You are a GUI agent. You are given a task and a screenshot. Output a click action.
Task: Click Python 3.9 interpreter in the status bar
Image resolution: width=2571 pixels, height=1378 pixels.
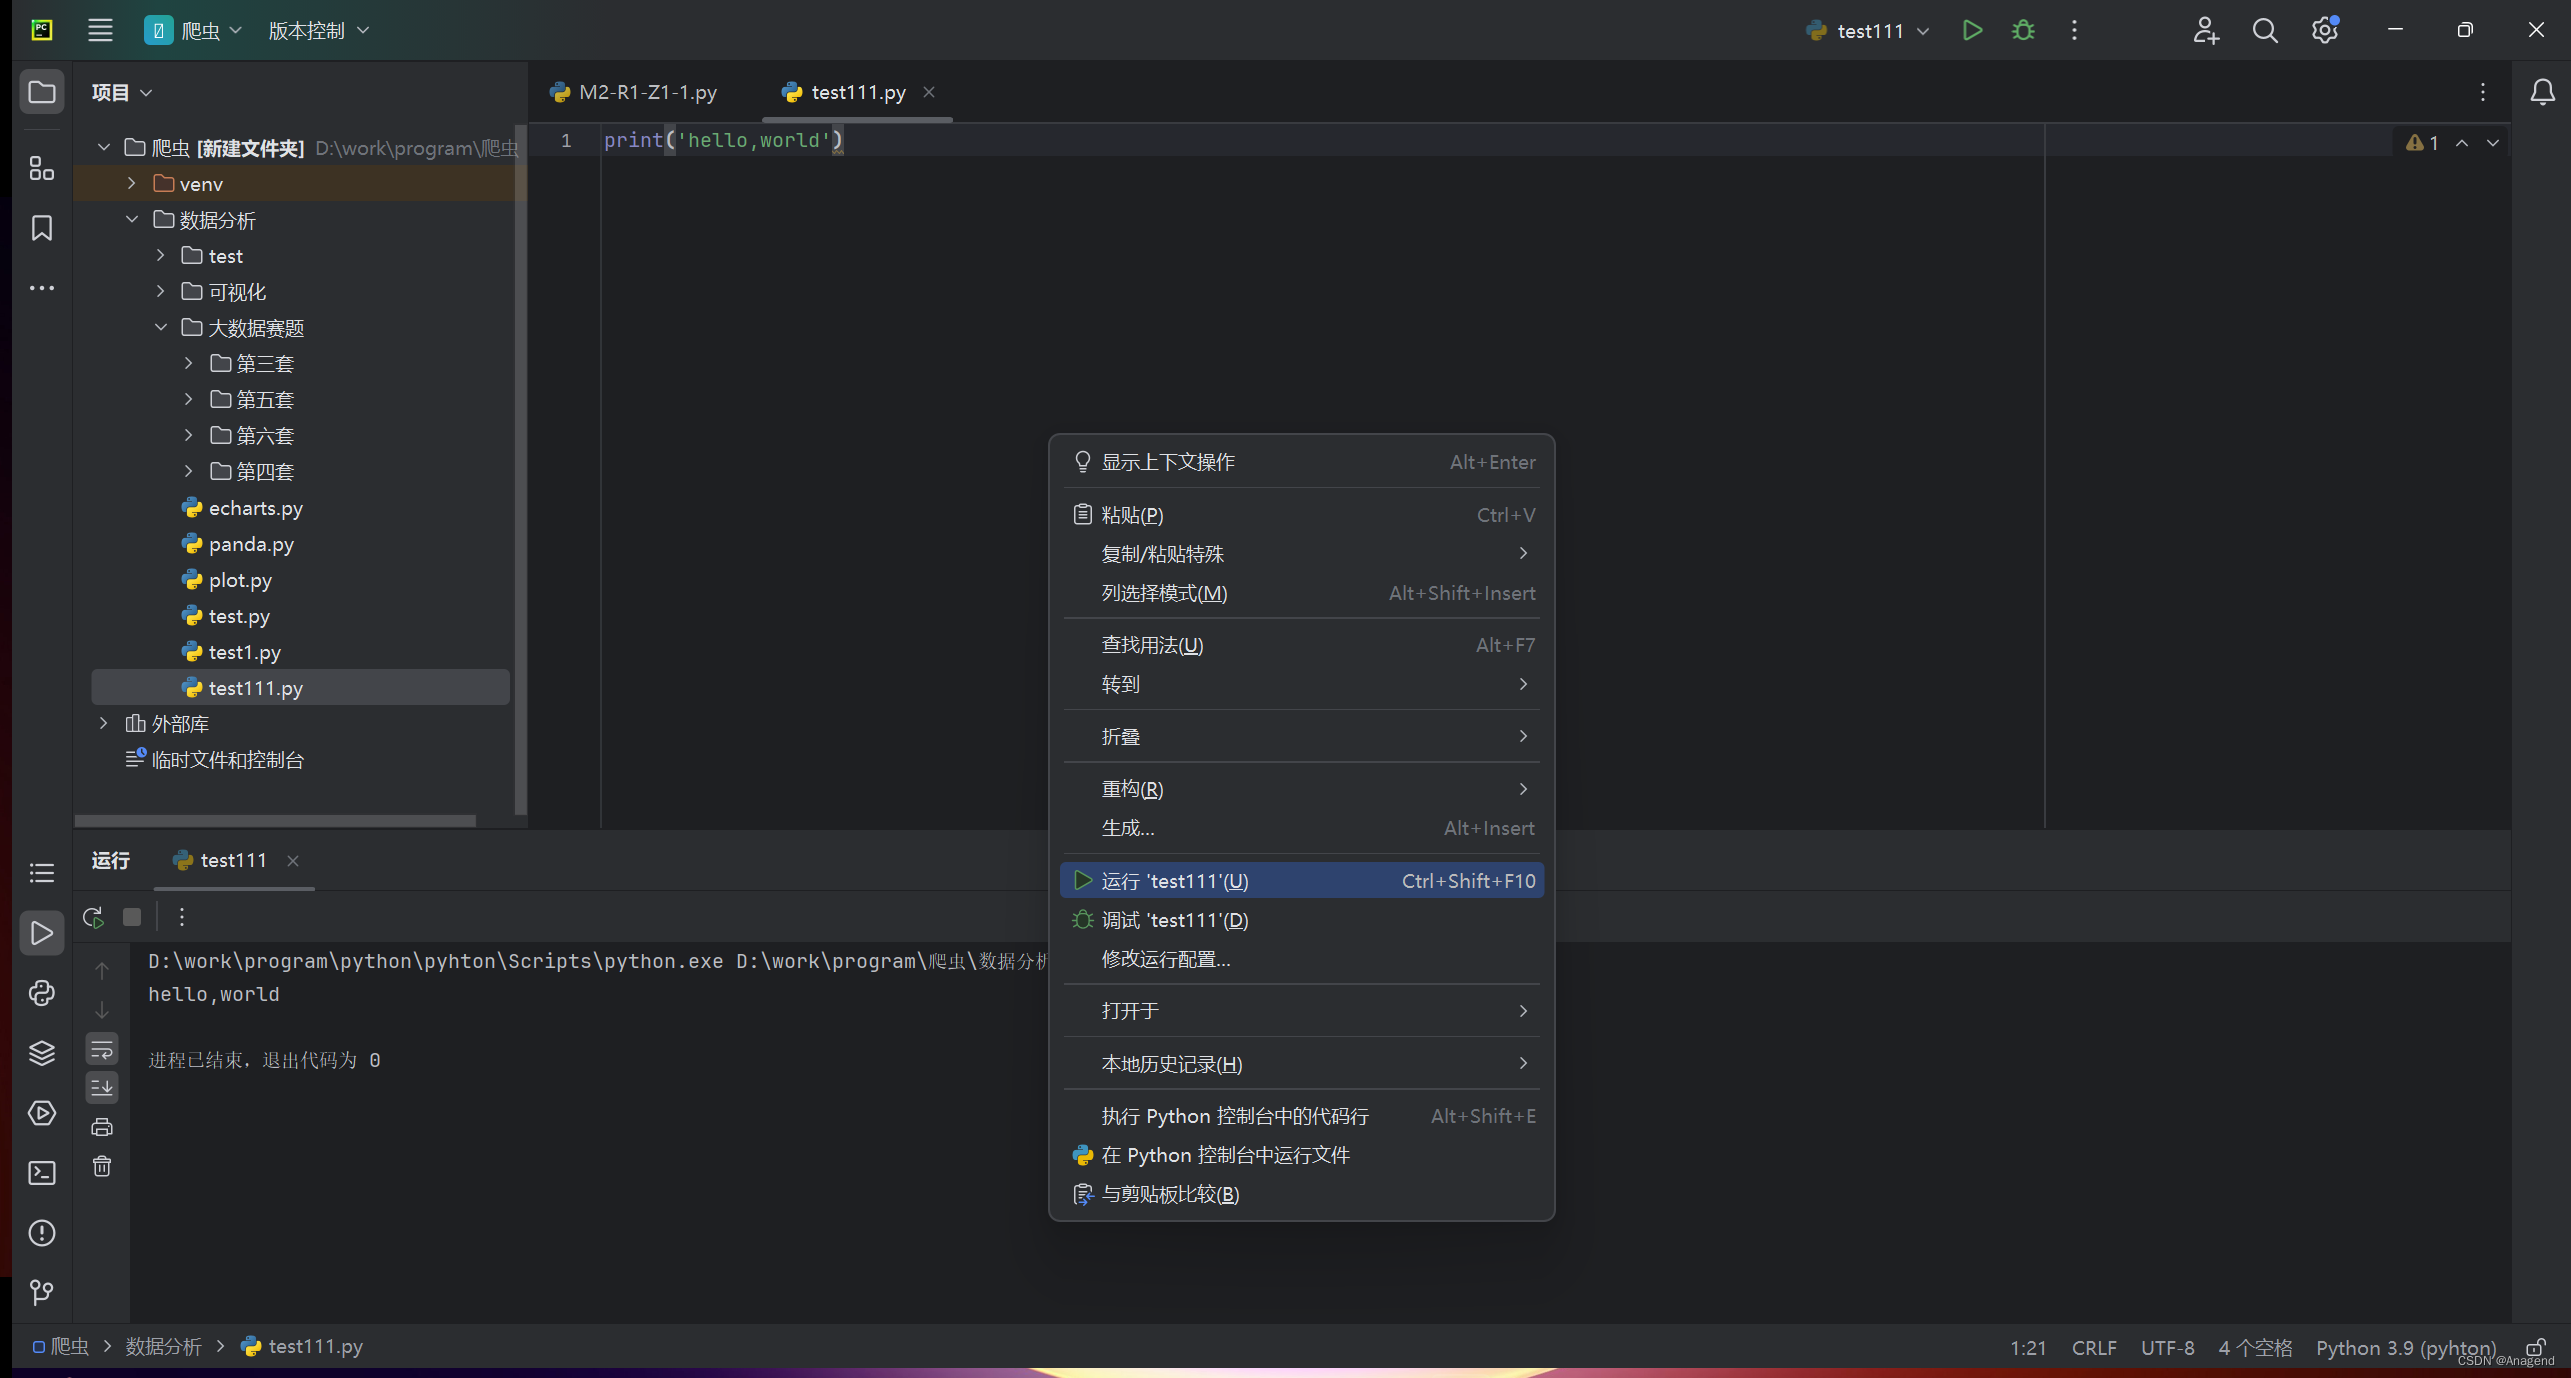tap(2404, 1347)
